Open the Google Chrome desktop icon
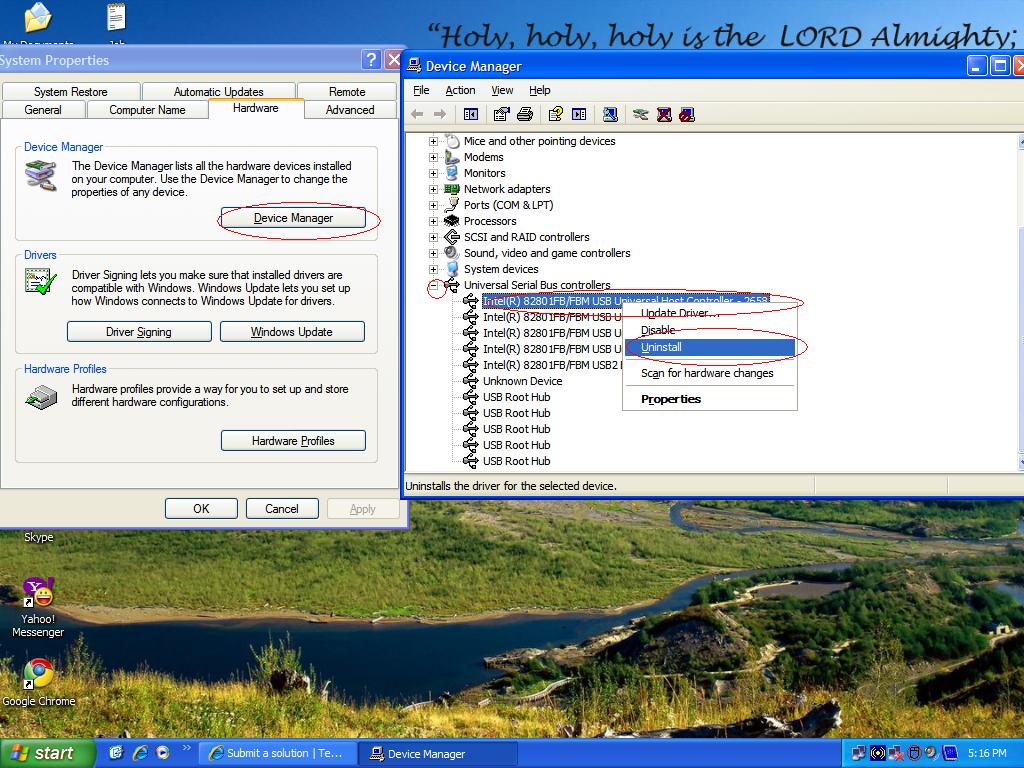This screenshot has height=768, width=1024. pos(38,675)
